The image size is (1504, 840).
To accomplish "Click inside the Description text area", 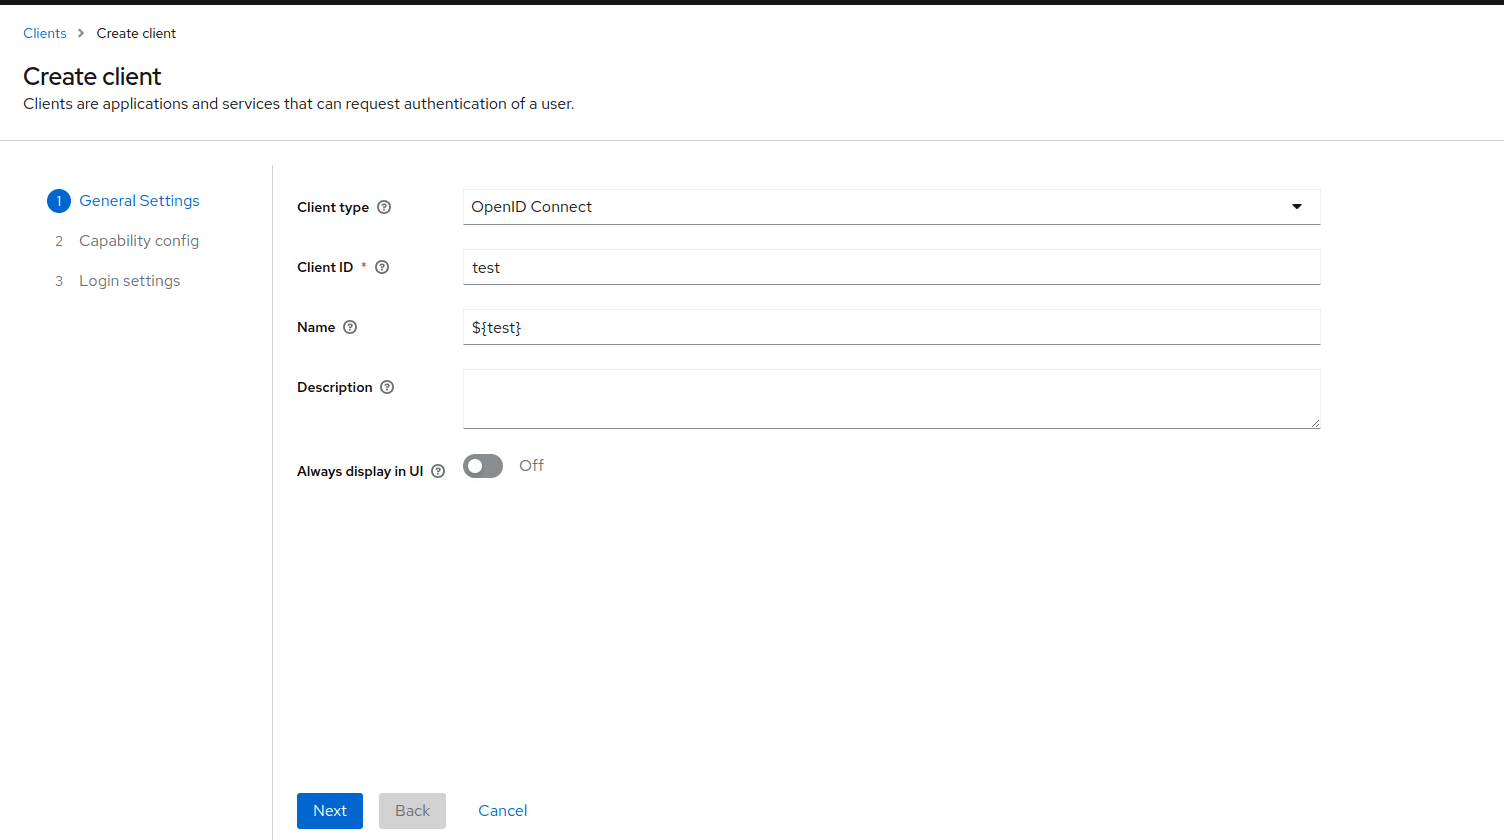I will [890, 398].
